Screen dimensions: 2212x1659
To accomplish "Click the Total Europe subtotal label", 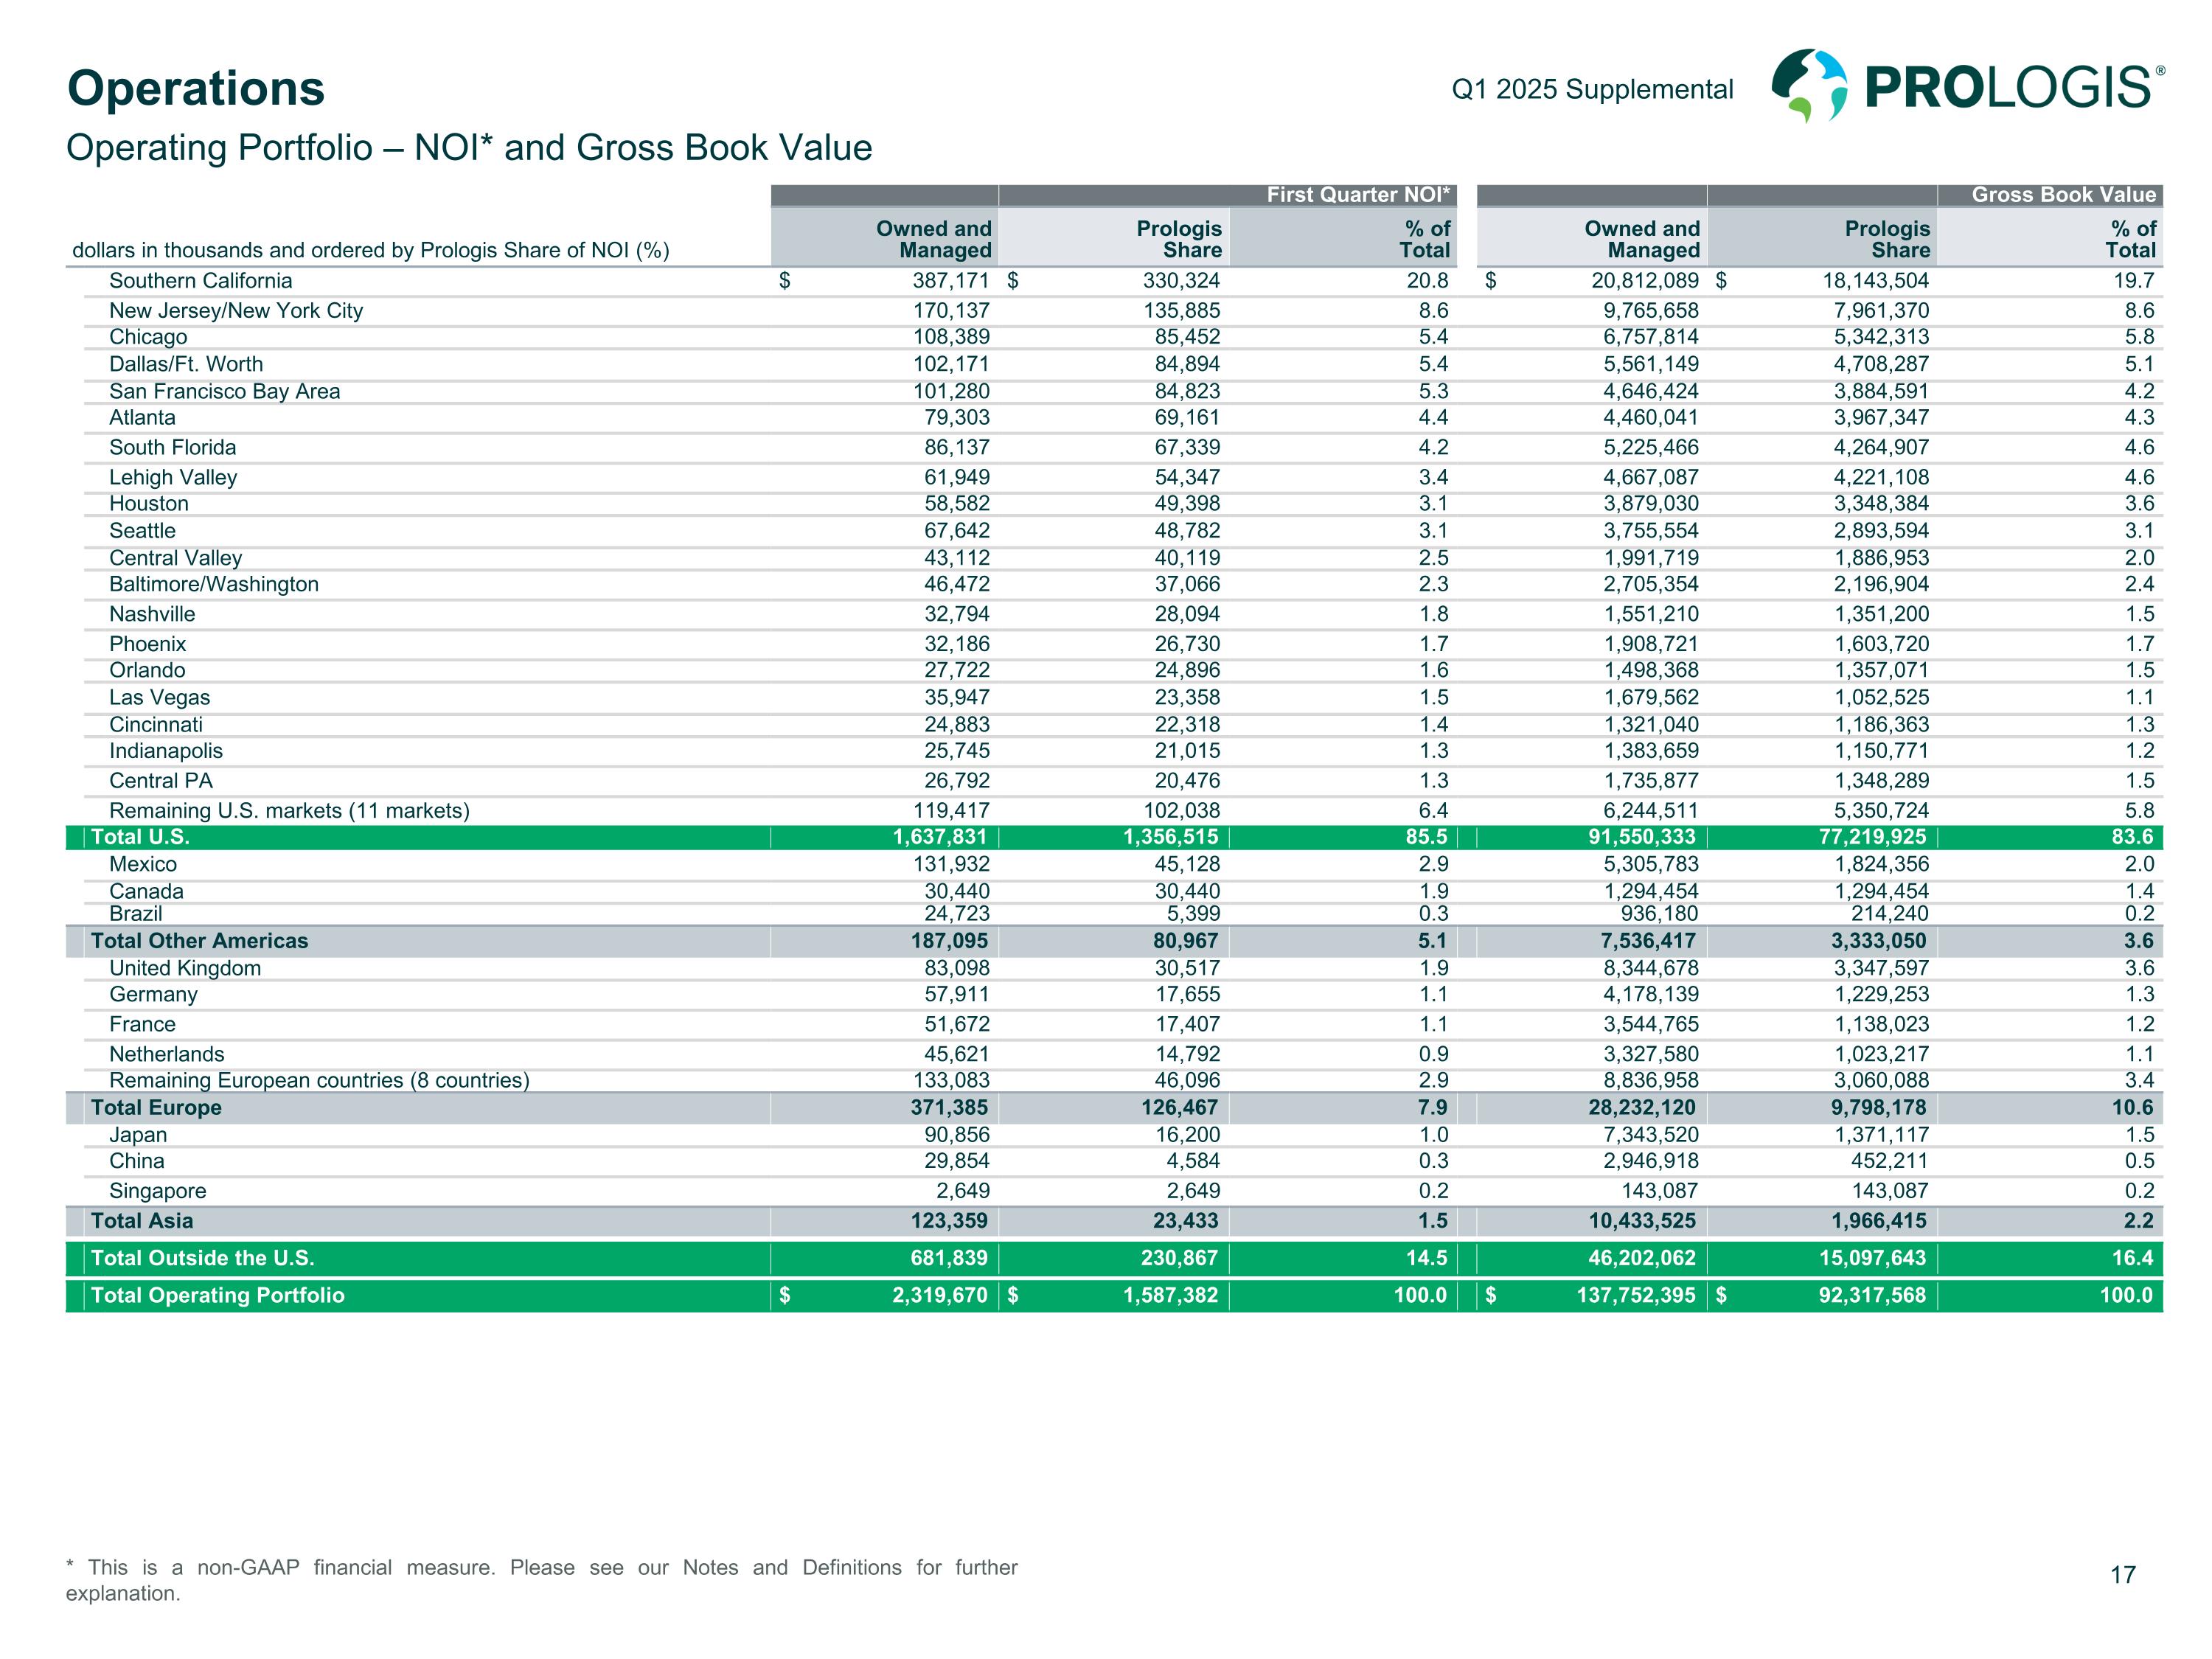I will coord(156,1107).
